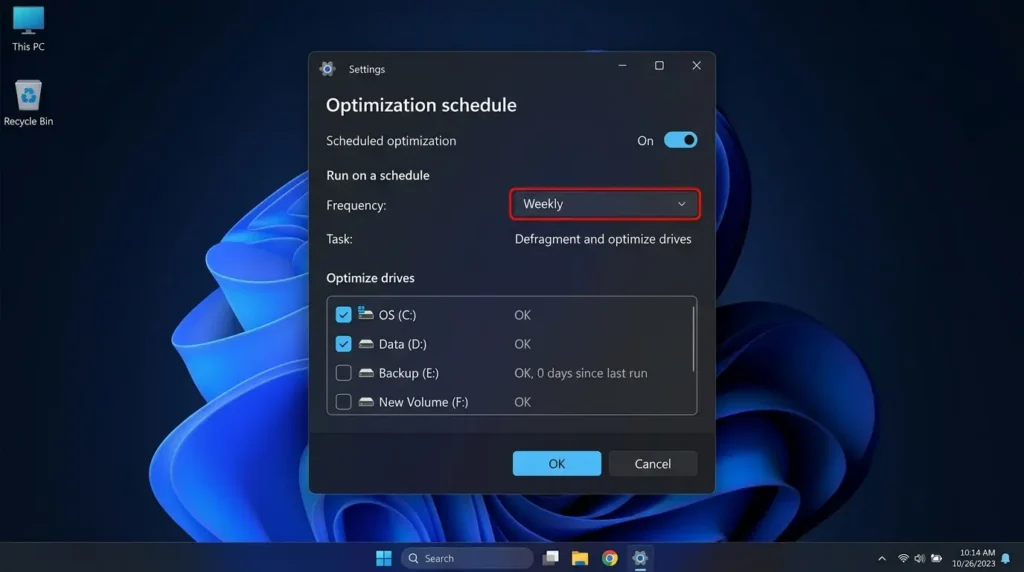
Task: Click the "On" label beside the toggle
Action: 645,141
